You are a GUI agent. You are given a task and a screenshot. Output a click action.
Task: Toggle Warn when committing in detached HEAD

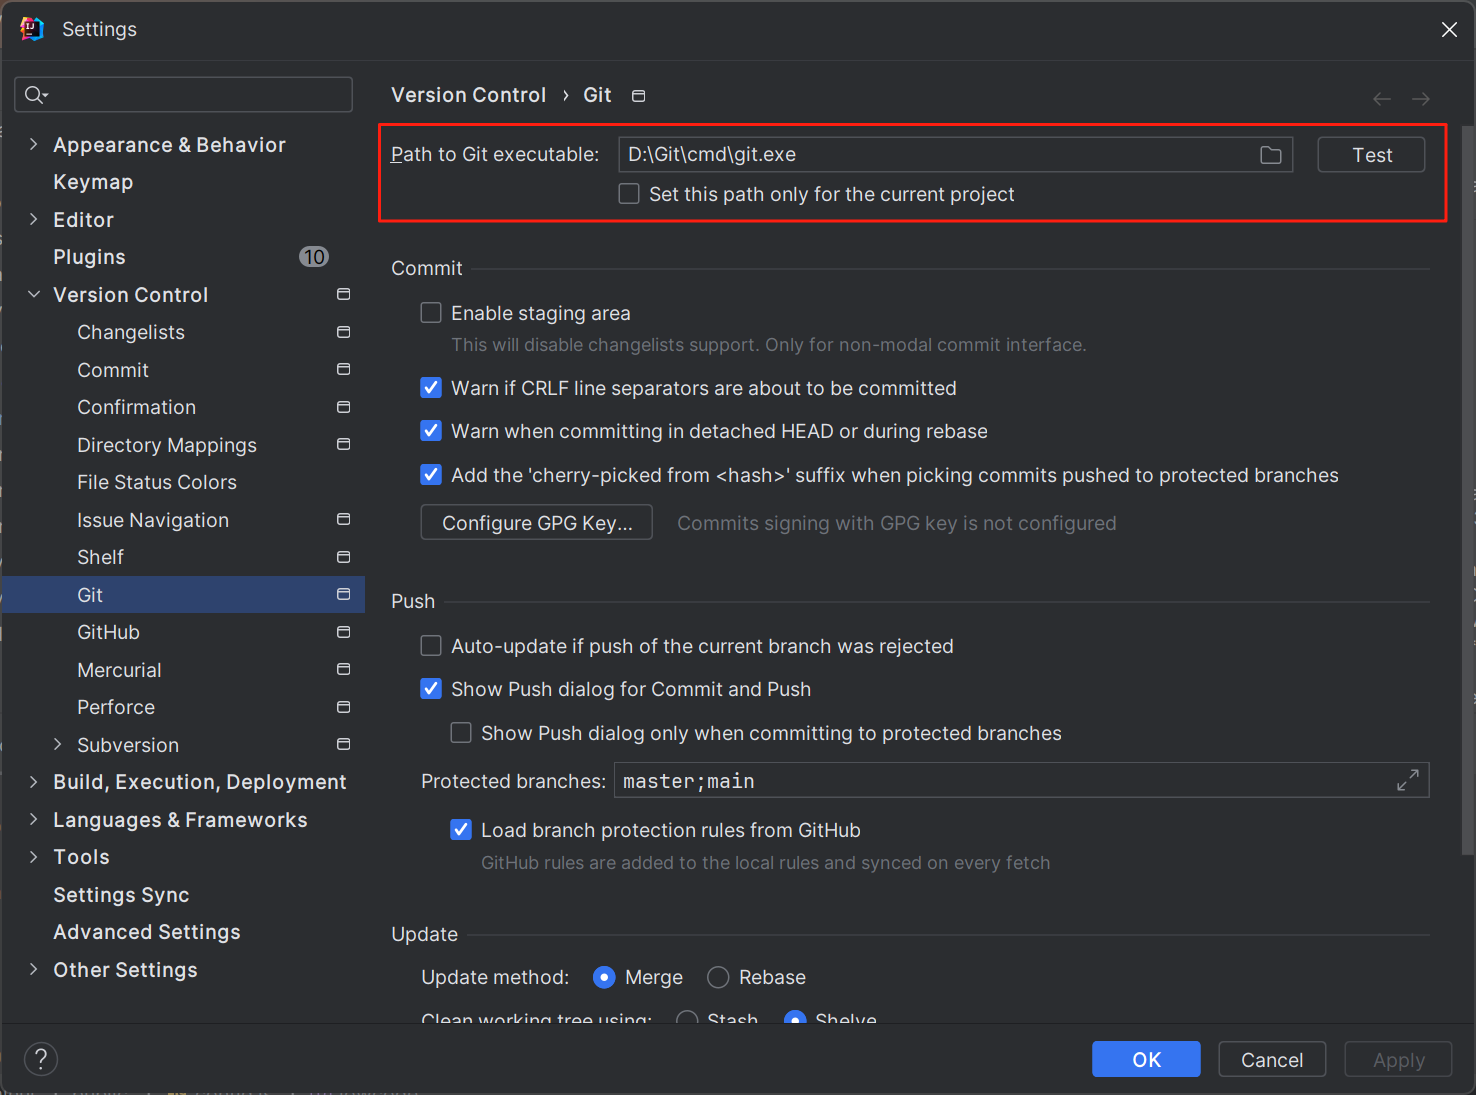pyautogui.click(x=431, y=431)
